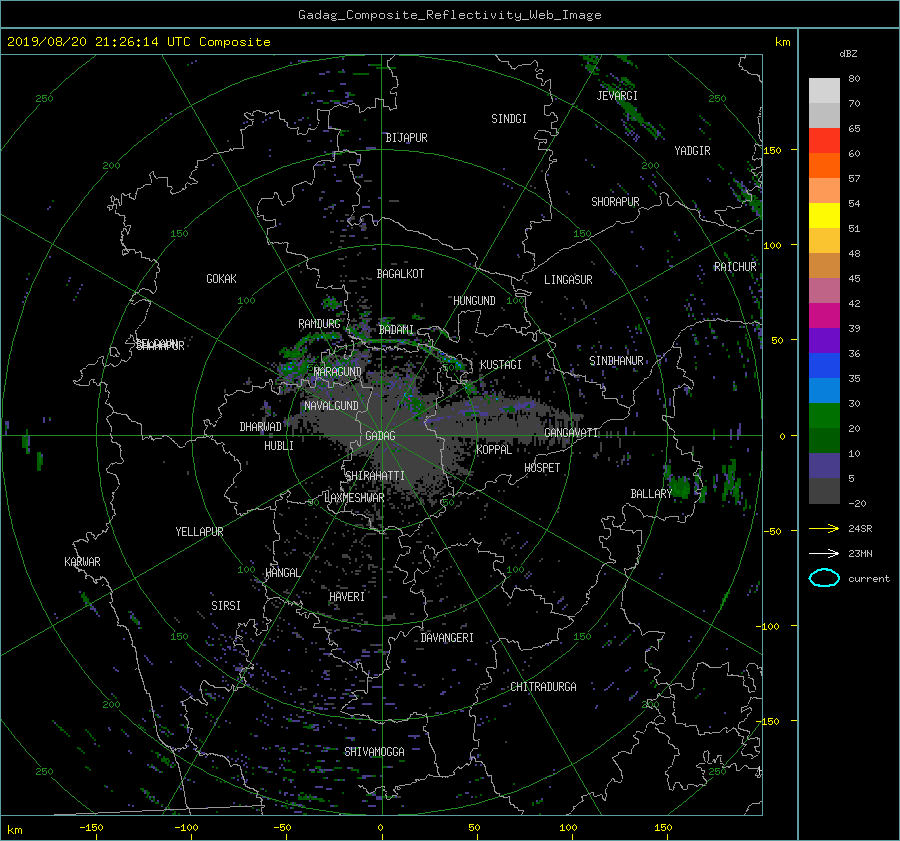This screenshot has width=900, height=841.
Task: Click the BAGALKOT city label
Action: coord(400,274)
